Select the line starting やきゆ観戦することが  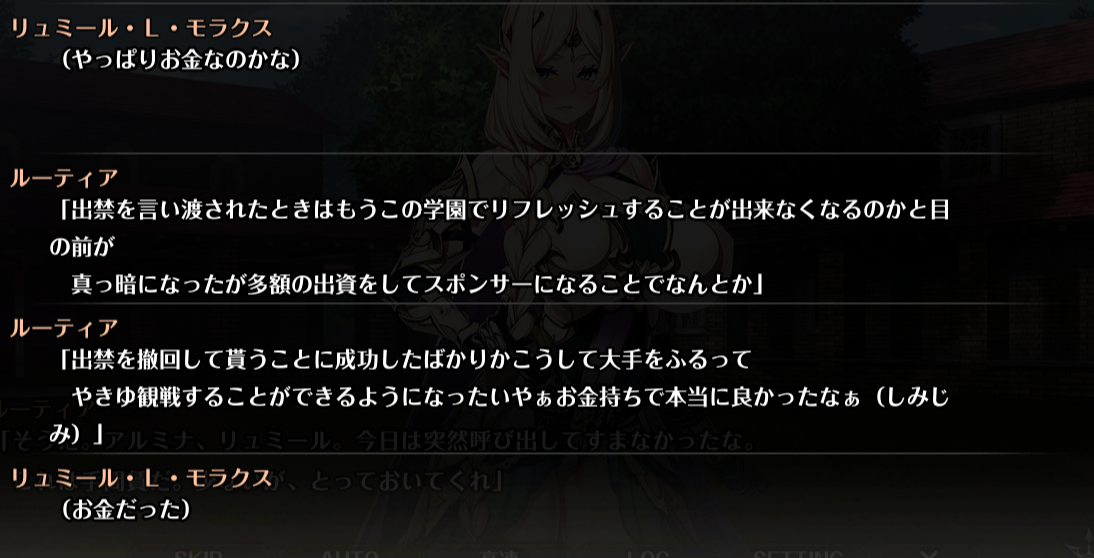(510, 398)
